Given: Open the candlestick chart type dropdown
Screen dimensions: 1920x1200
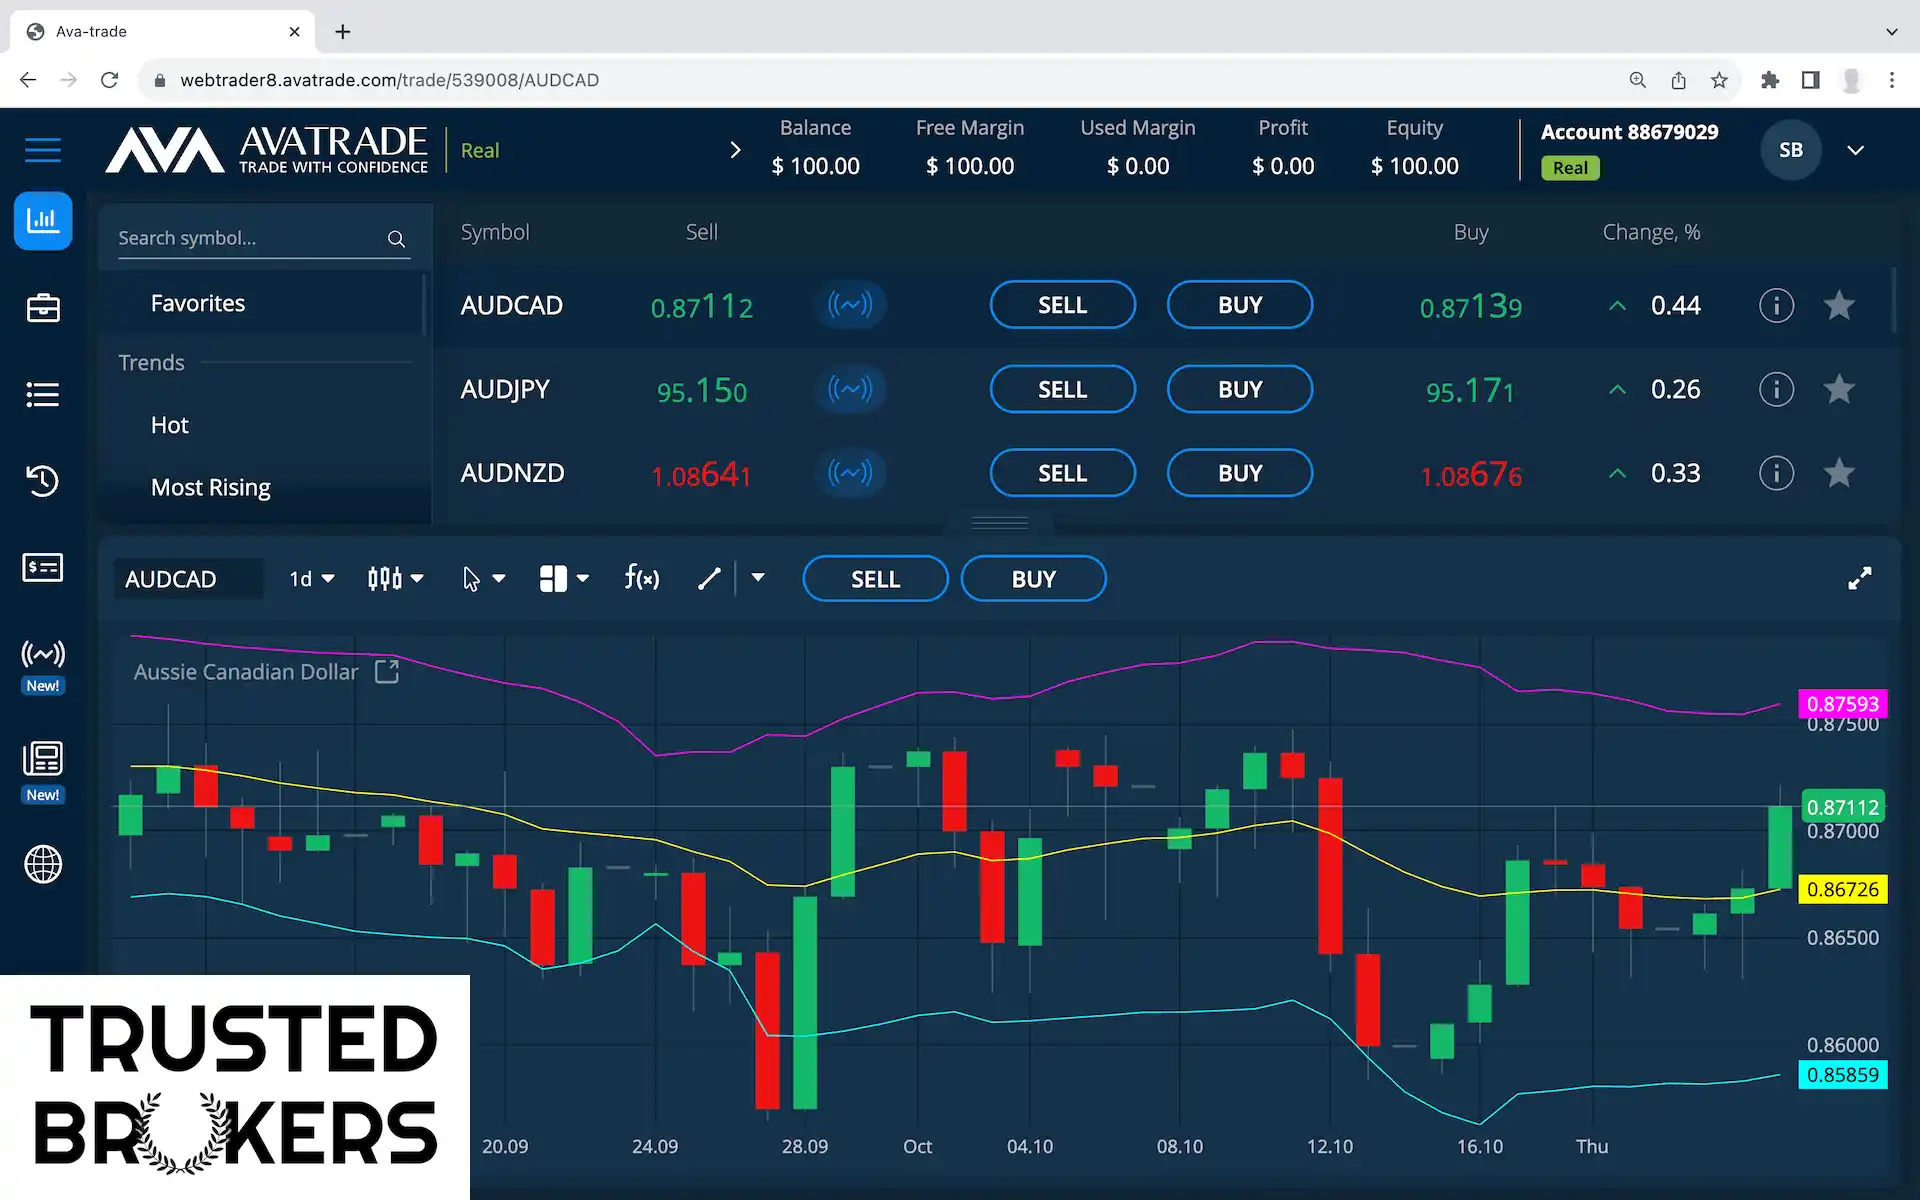Looking at the screenshot, I should pyautogui.click(x=395, y=578).
